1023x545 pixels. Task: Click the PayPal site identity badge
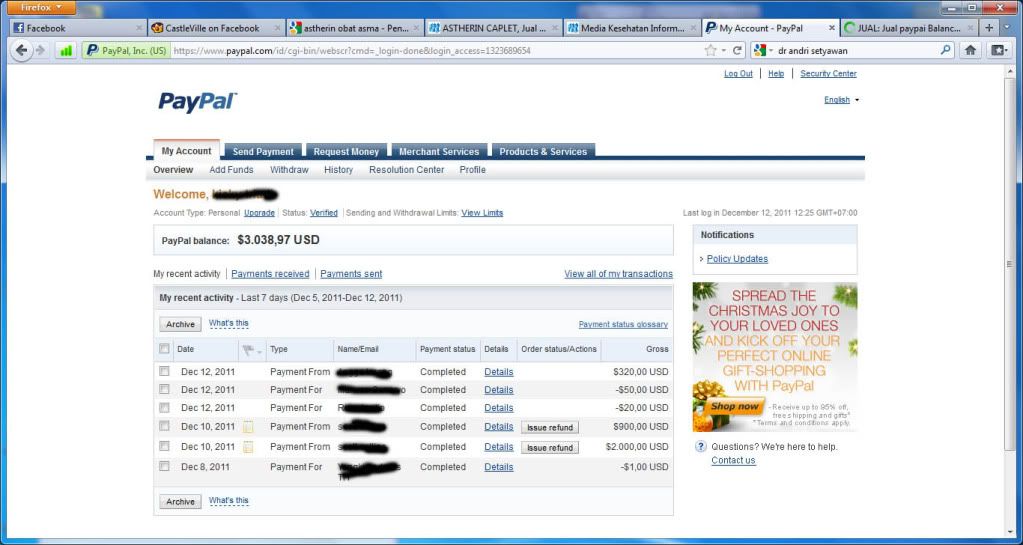(127, 50)
